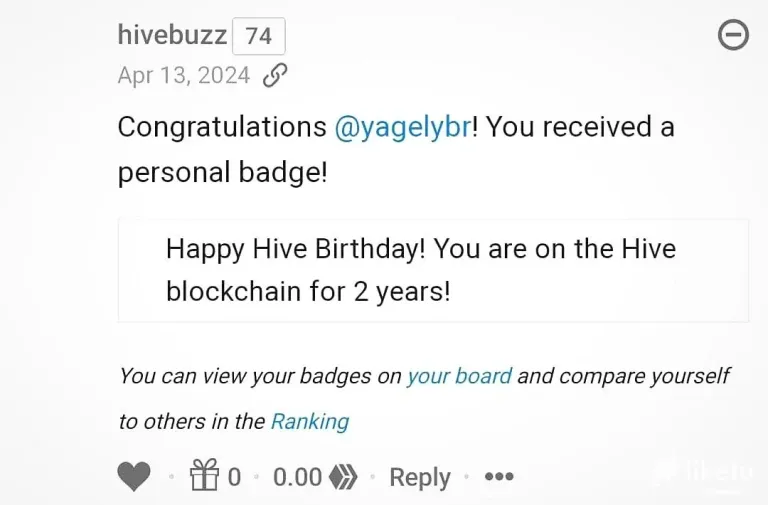Screen dimensions: 768x505
Task: Click the reputation badge showing 74
Action: tap(259, 36)
